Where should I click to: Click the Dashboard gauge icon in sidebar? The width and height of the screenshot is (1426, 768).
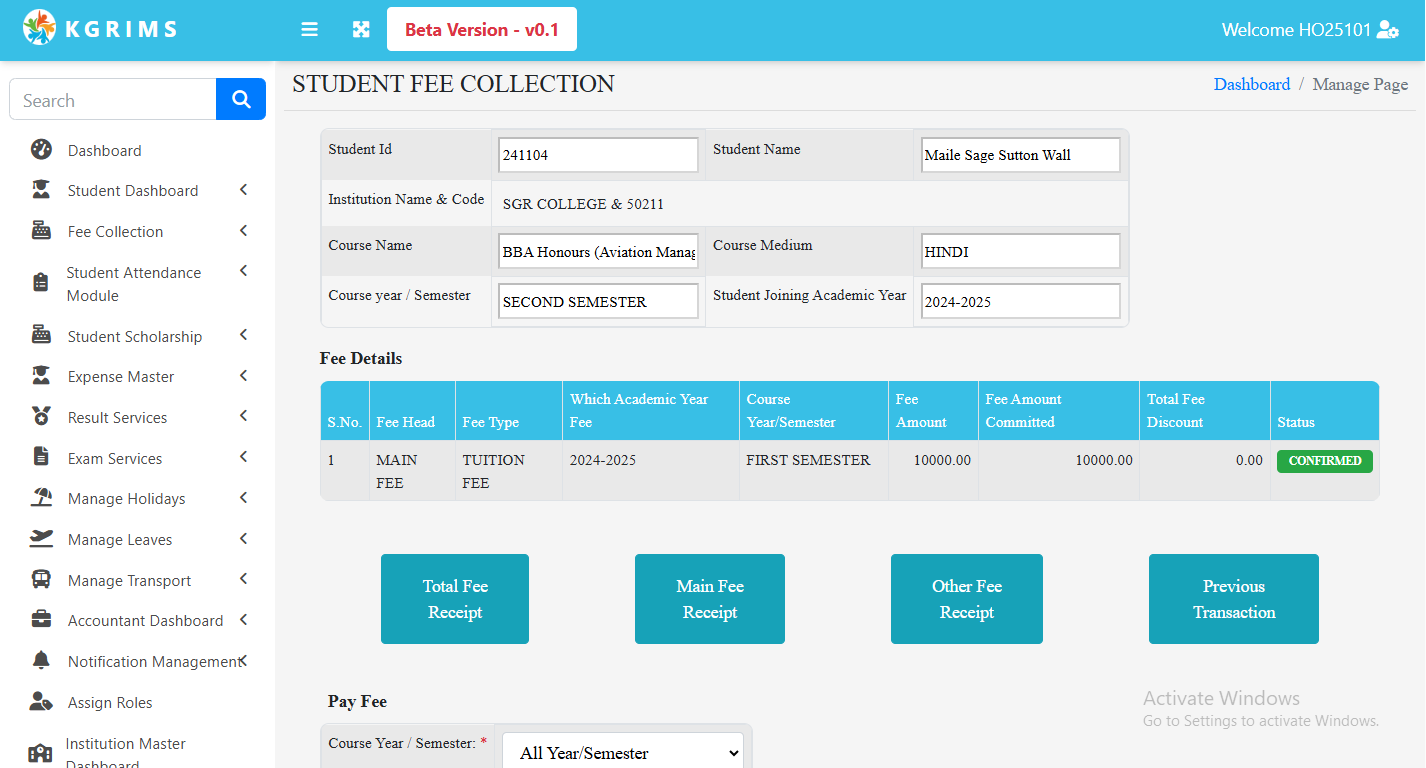41,150
